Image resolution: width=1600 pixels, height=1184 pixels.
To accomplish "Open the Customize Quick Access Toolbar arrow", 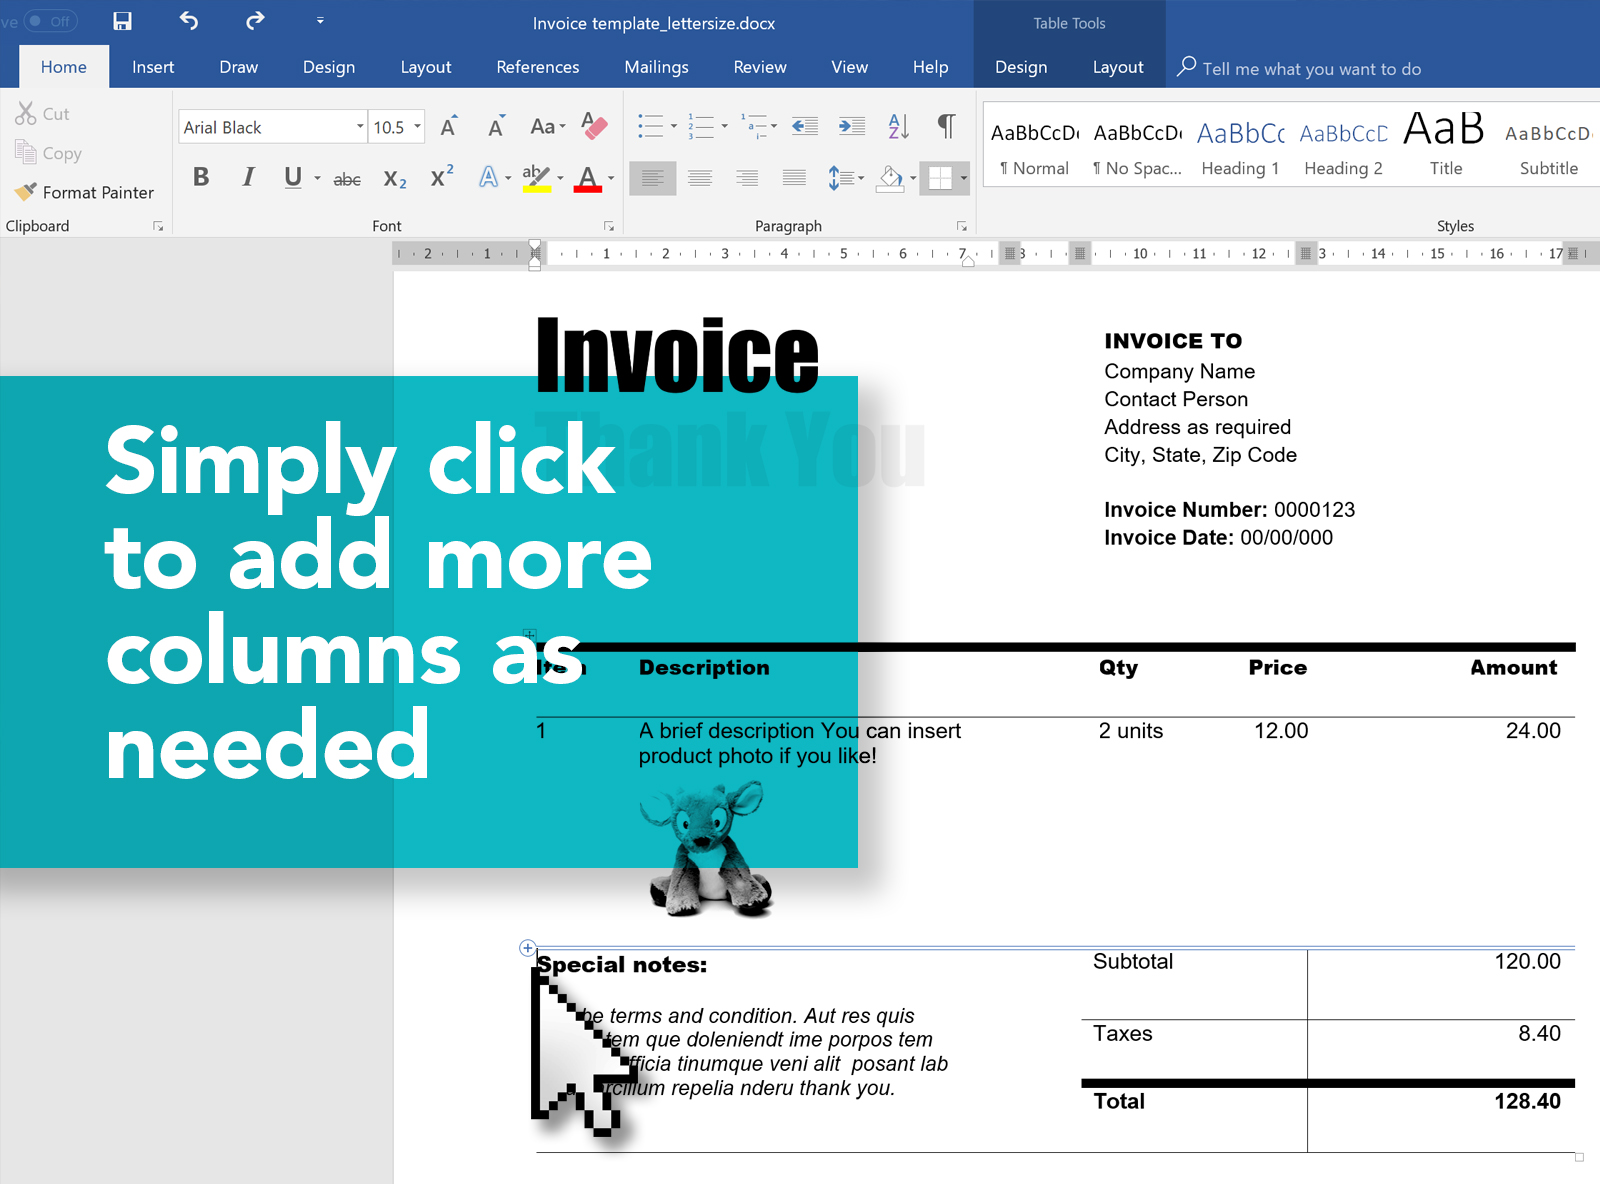I will tap(320, 20).
